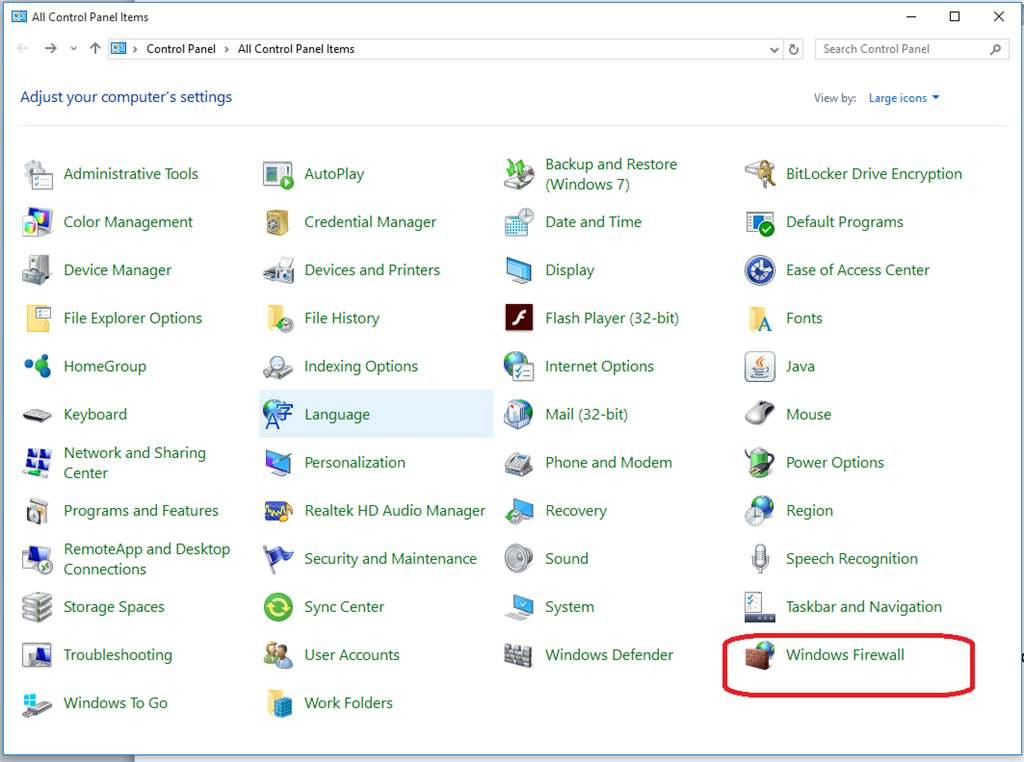This screenshot has width=1024, height=762.
Task: Open the Troubleshooting link
Action: tap(118, 655)
